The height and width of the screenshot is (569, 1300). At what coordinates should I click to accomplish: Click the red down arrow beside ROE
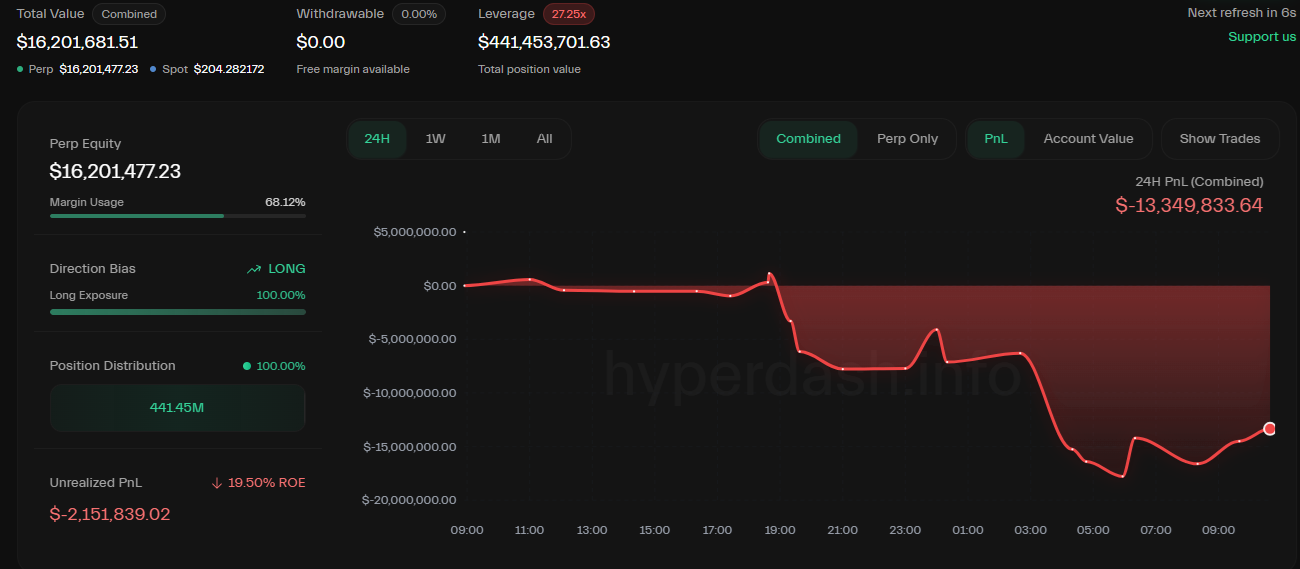217,483
